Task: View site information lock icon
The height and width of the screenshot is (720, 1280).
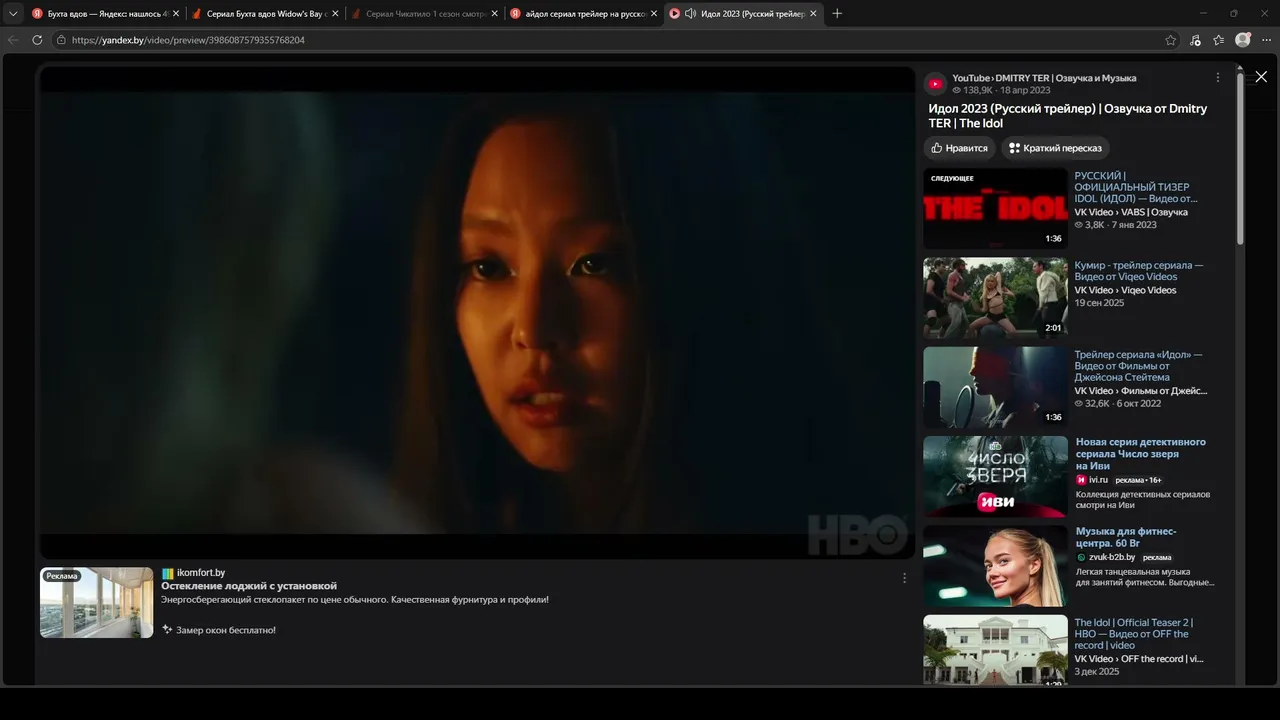Action: pyautogui.click(x=61, y=40)
